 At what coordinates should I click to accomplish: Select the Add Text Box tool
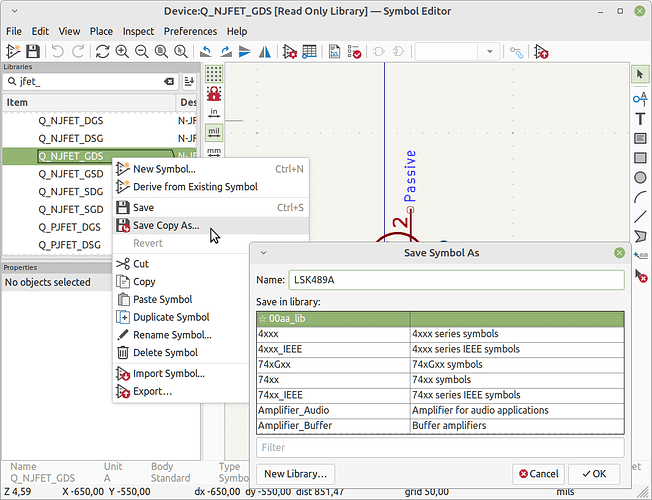point(640,138)
